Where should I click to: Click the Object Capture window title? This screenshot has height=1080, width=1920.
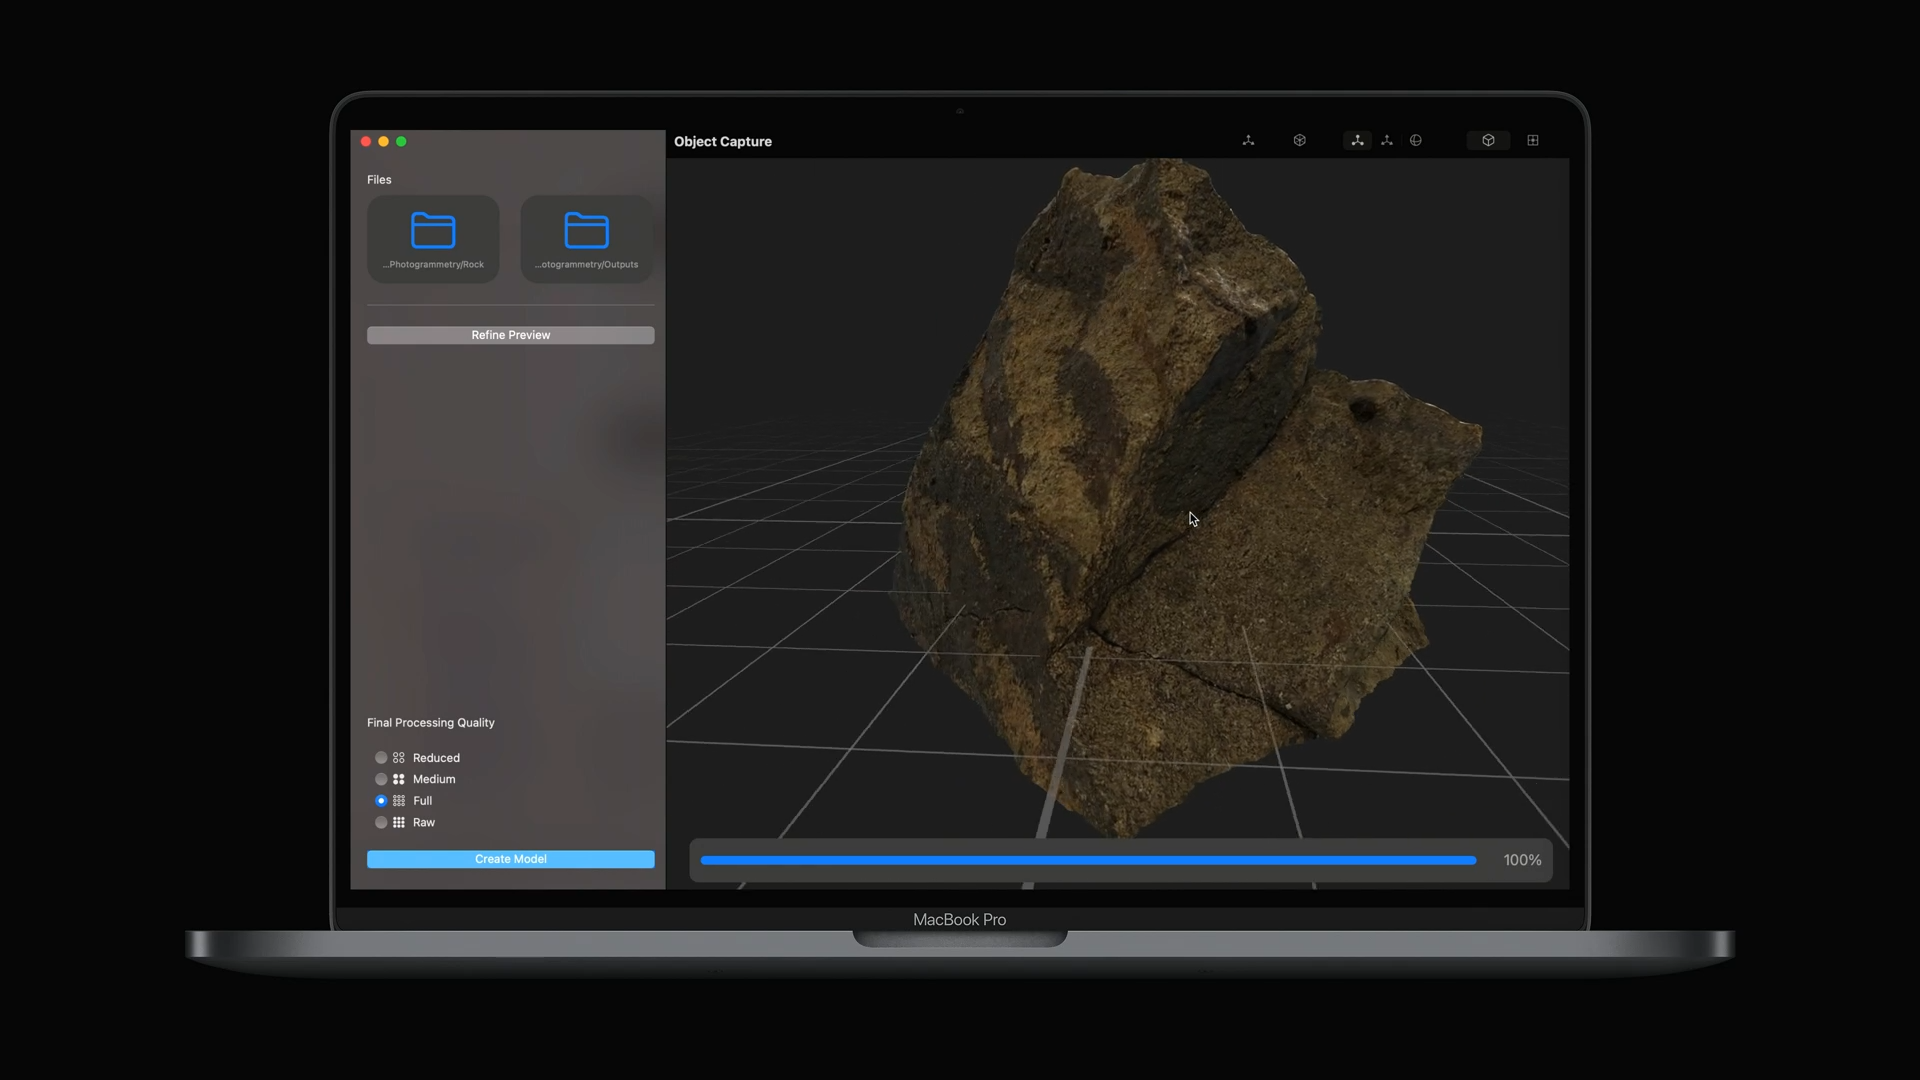point(722,142)
